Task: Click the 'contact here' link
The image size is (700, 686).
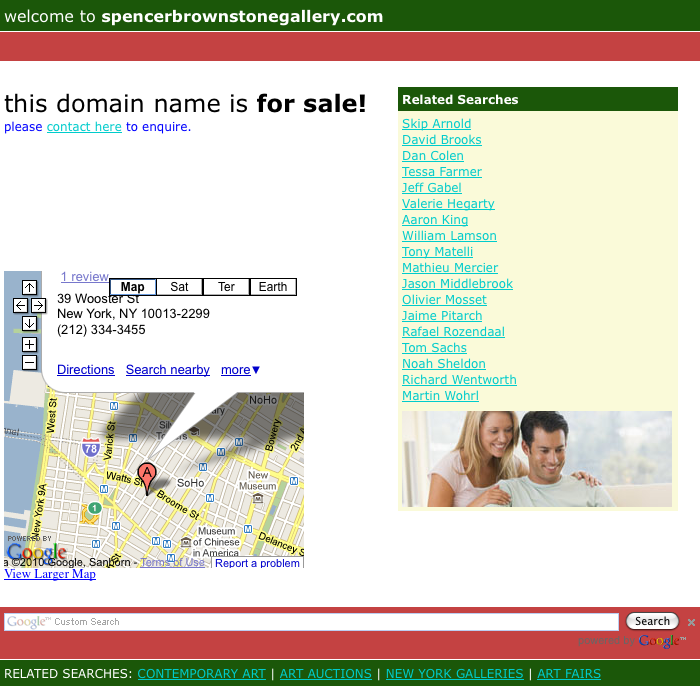Action: [84, 127]
